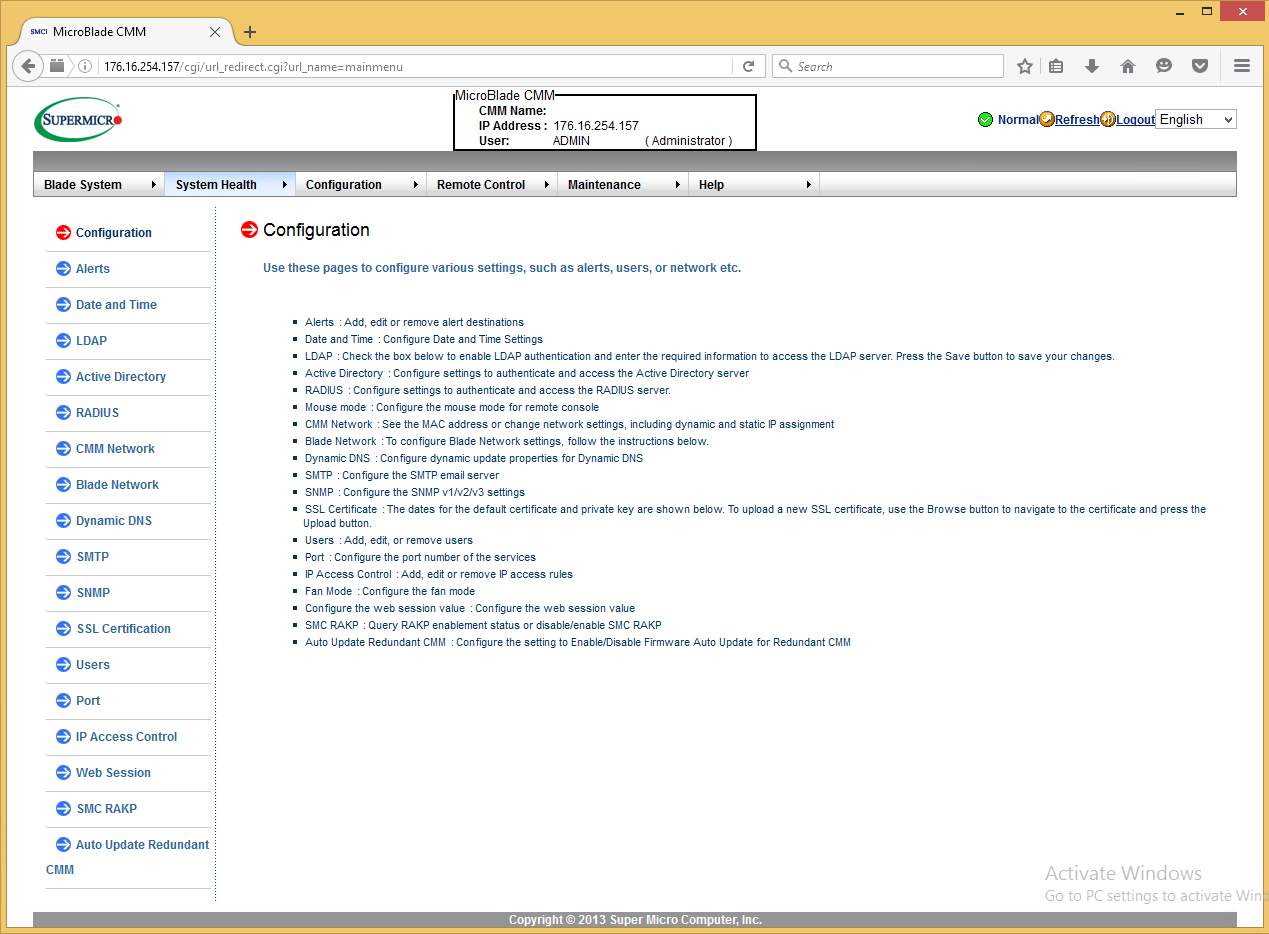Click the arrow icon beside CMM Network sidebar item
This screenshot has width=1269, height=934.
[x=64, y=448]
